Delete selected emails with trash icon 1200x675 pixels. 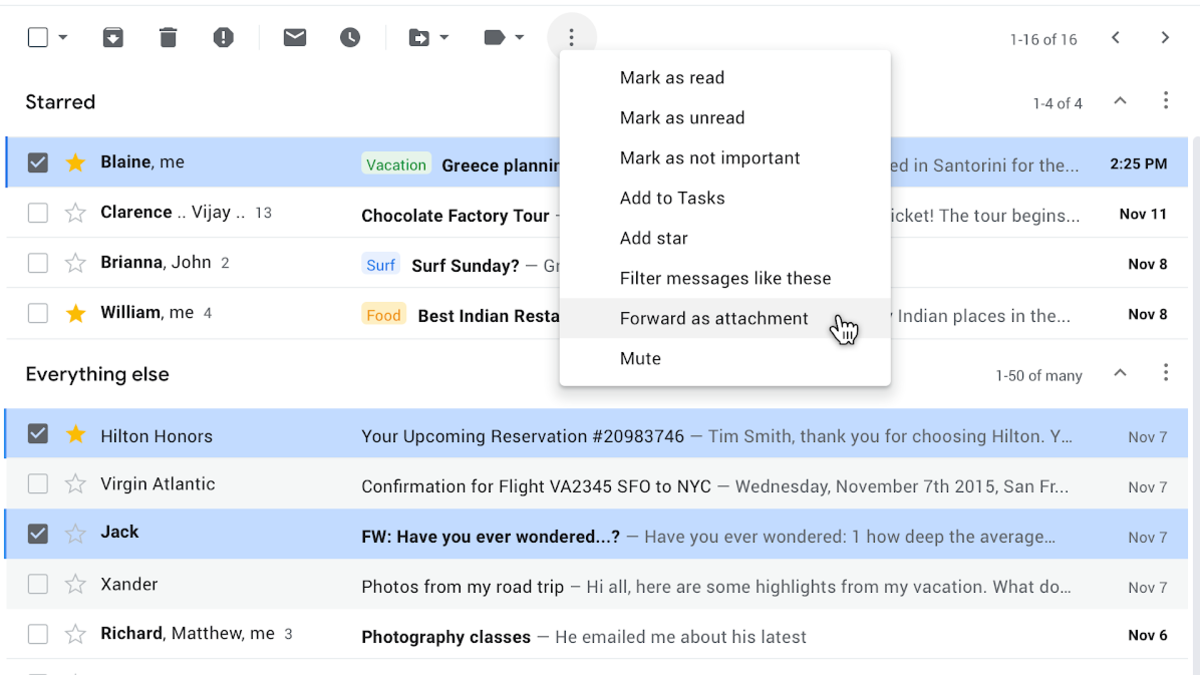tap(168, 38)
